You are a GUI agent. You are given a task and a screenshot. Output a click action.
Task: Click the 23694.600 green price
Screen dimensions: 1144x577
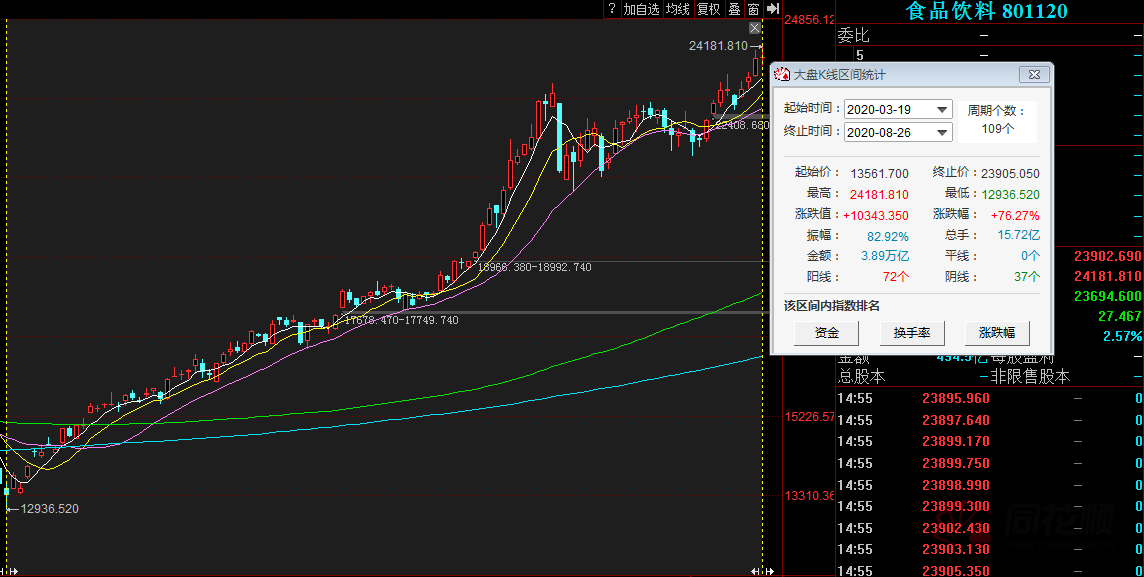(x=1108, y=296)
